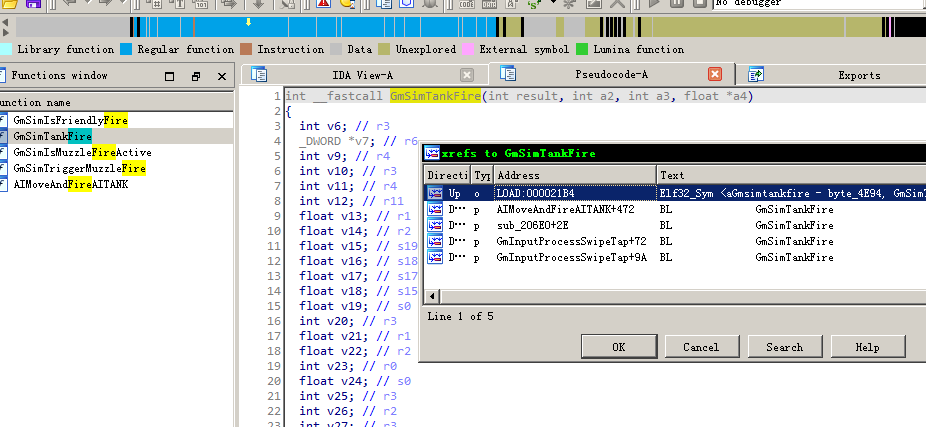Click OK in the xrefs dialog

click(618, 347)
